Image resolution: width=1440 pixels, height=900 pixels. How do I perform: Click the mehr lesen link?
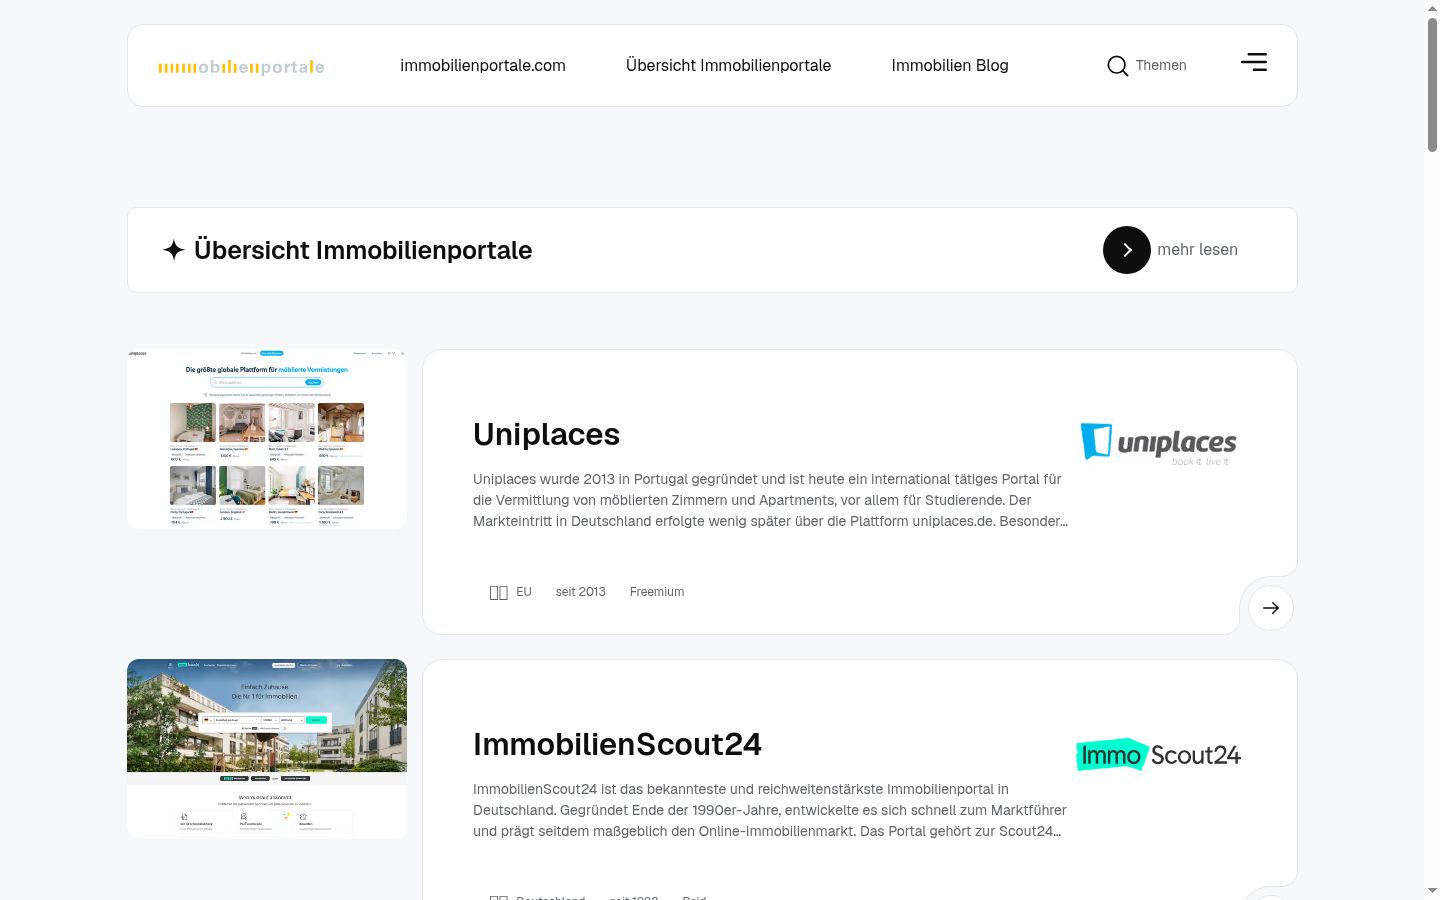(1197, 250)
